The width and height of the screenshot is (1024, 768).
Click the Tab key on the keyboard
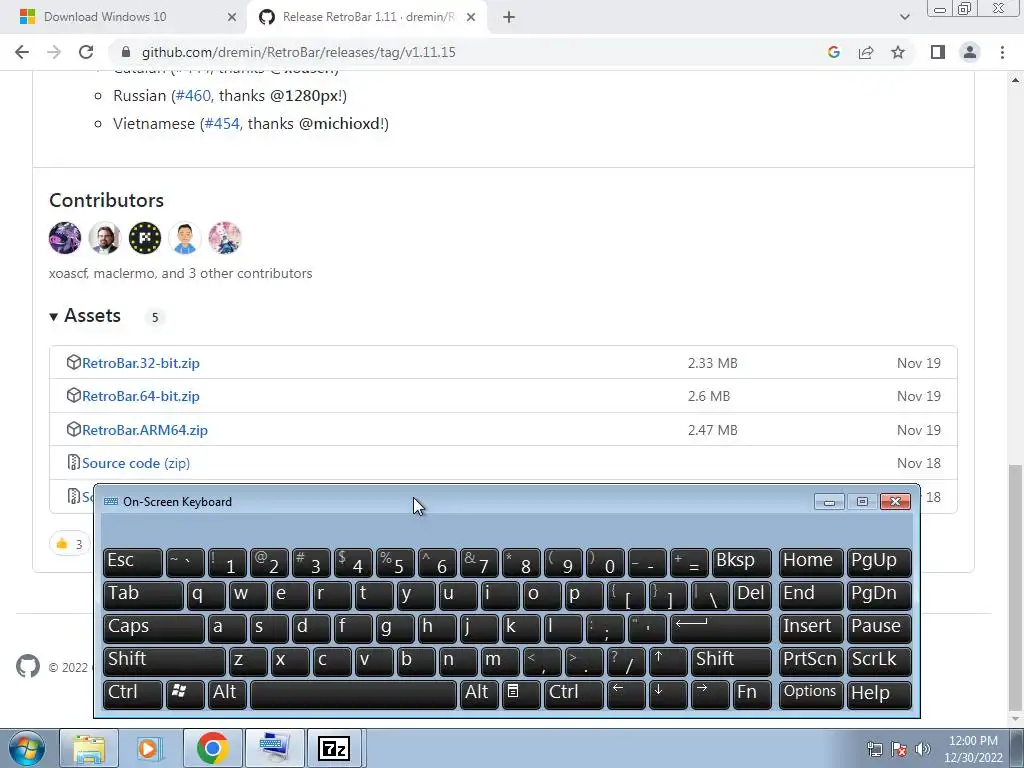[x=143, y=595]
